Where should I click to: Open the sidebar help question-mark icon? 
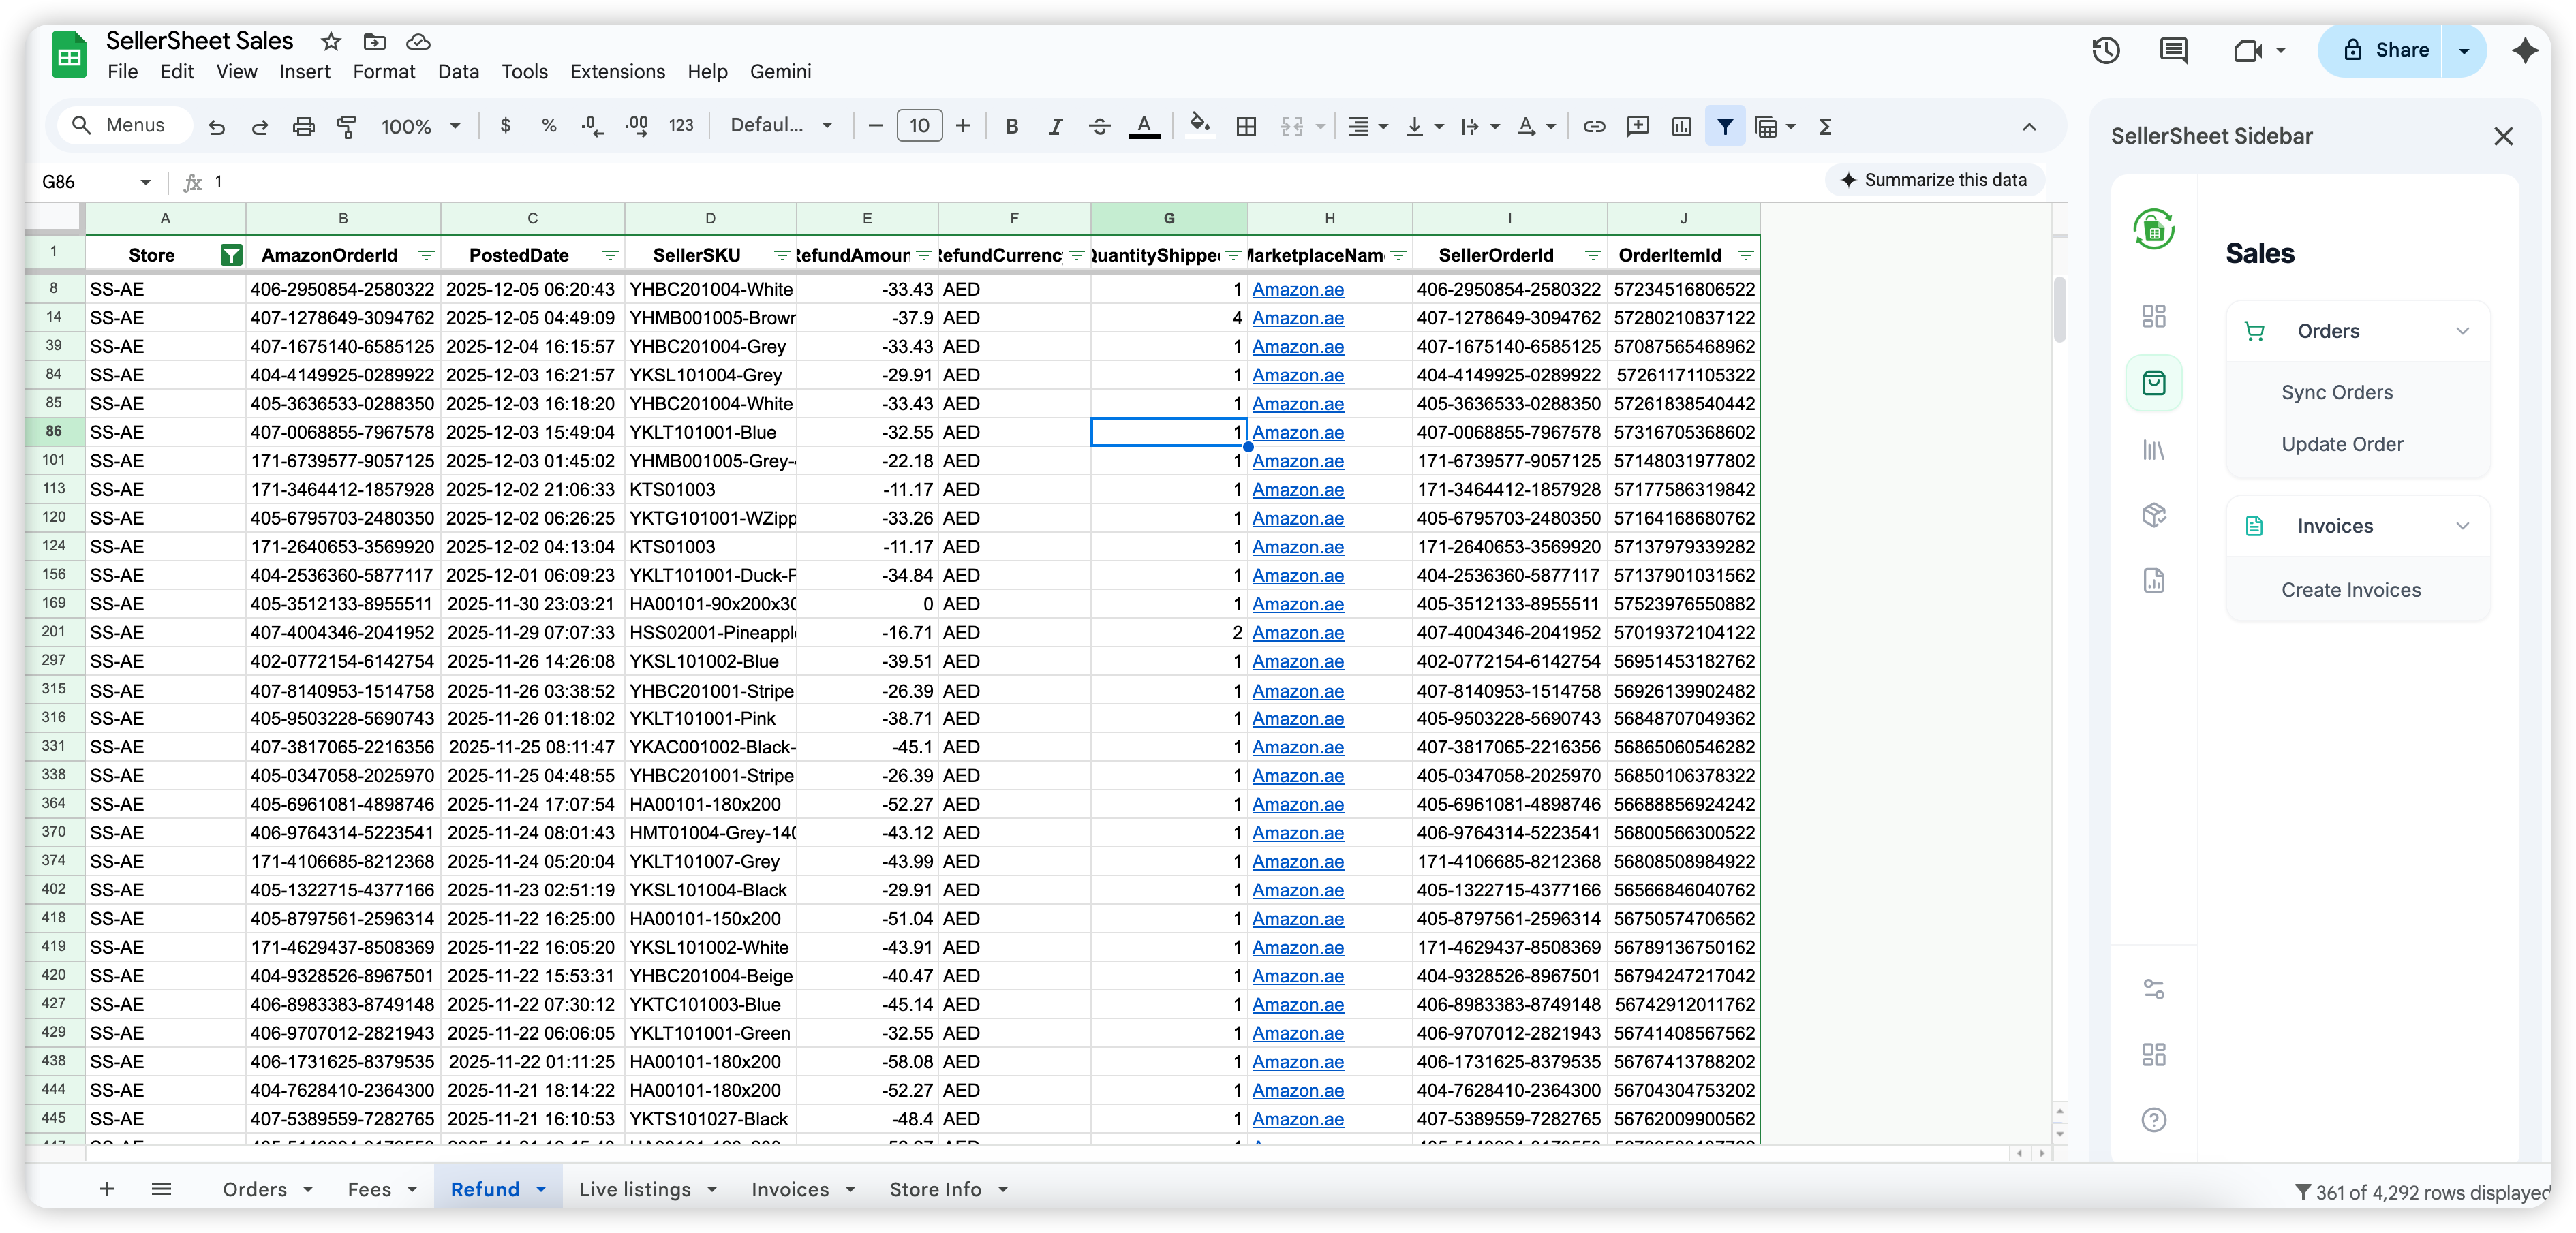[2154, 1120]
